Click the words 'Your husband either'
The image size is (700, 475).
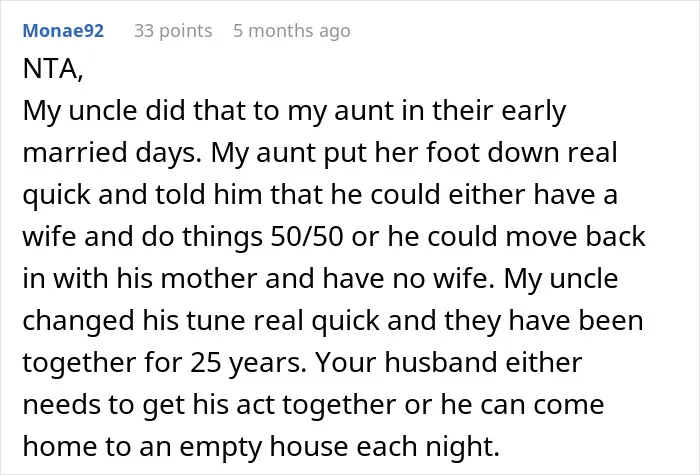(449, 362)
